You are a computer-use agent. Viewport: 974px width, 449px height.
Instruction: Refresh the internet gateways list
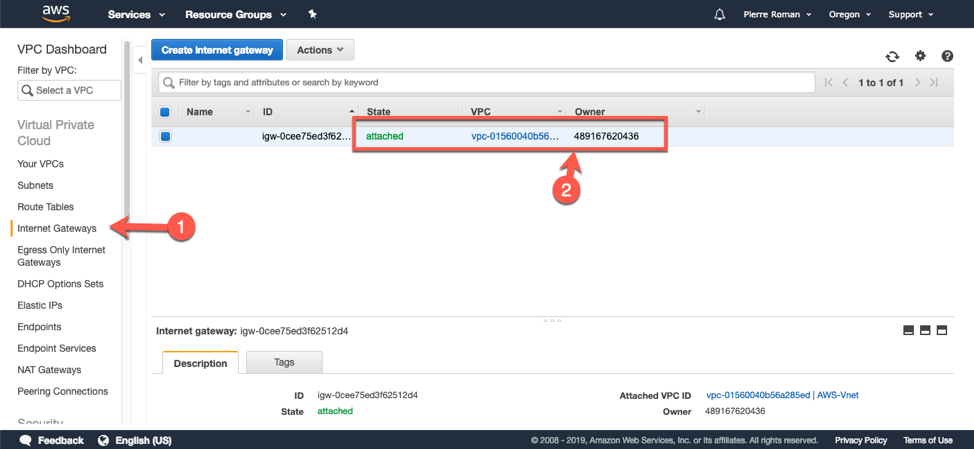click(x=892, y=57)
